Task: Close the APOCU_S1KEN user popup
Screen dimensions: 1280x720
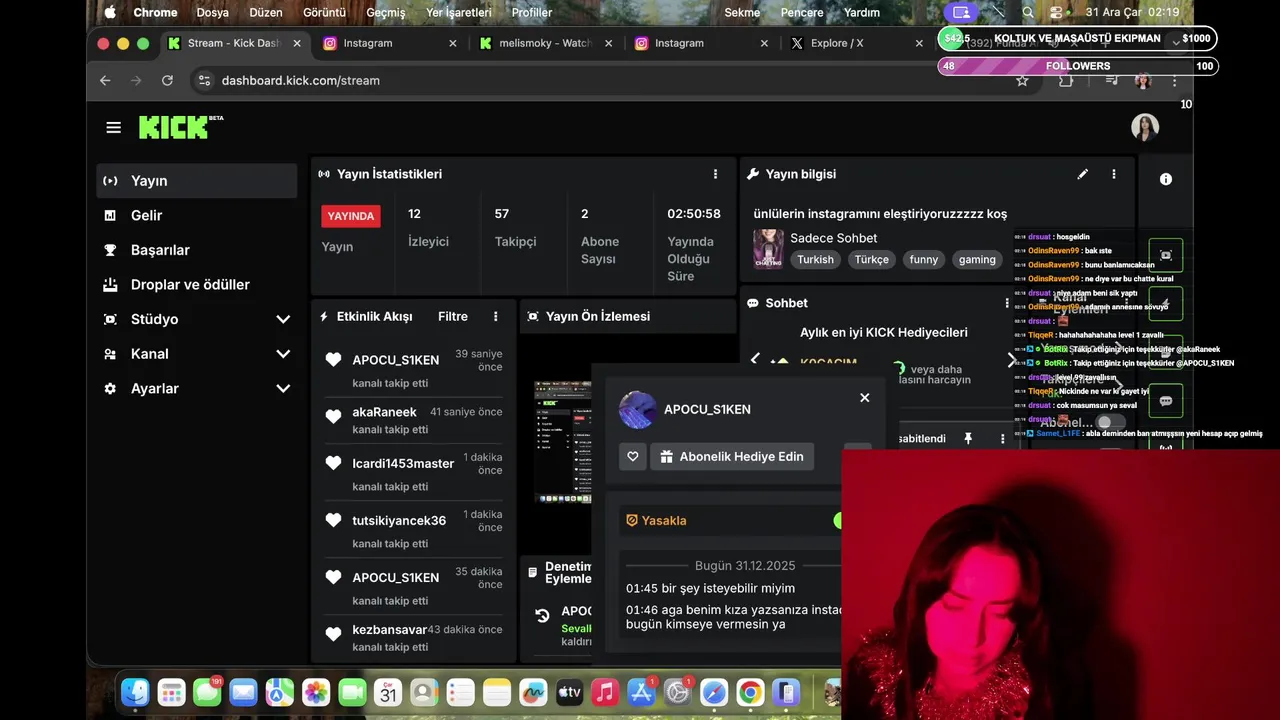Action: (864, 397)
